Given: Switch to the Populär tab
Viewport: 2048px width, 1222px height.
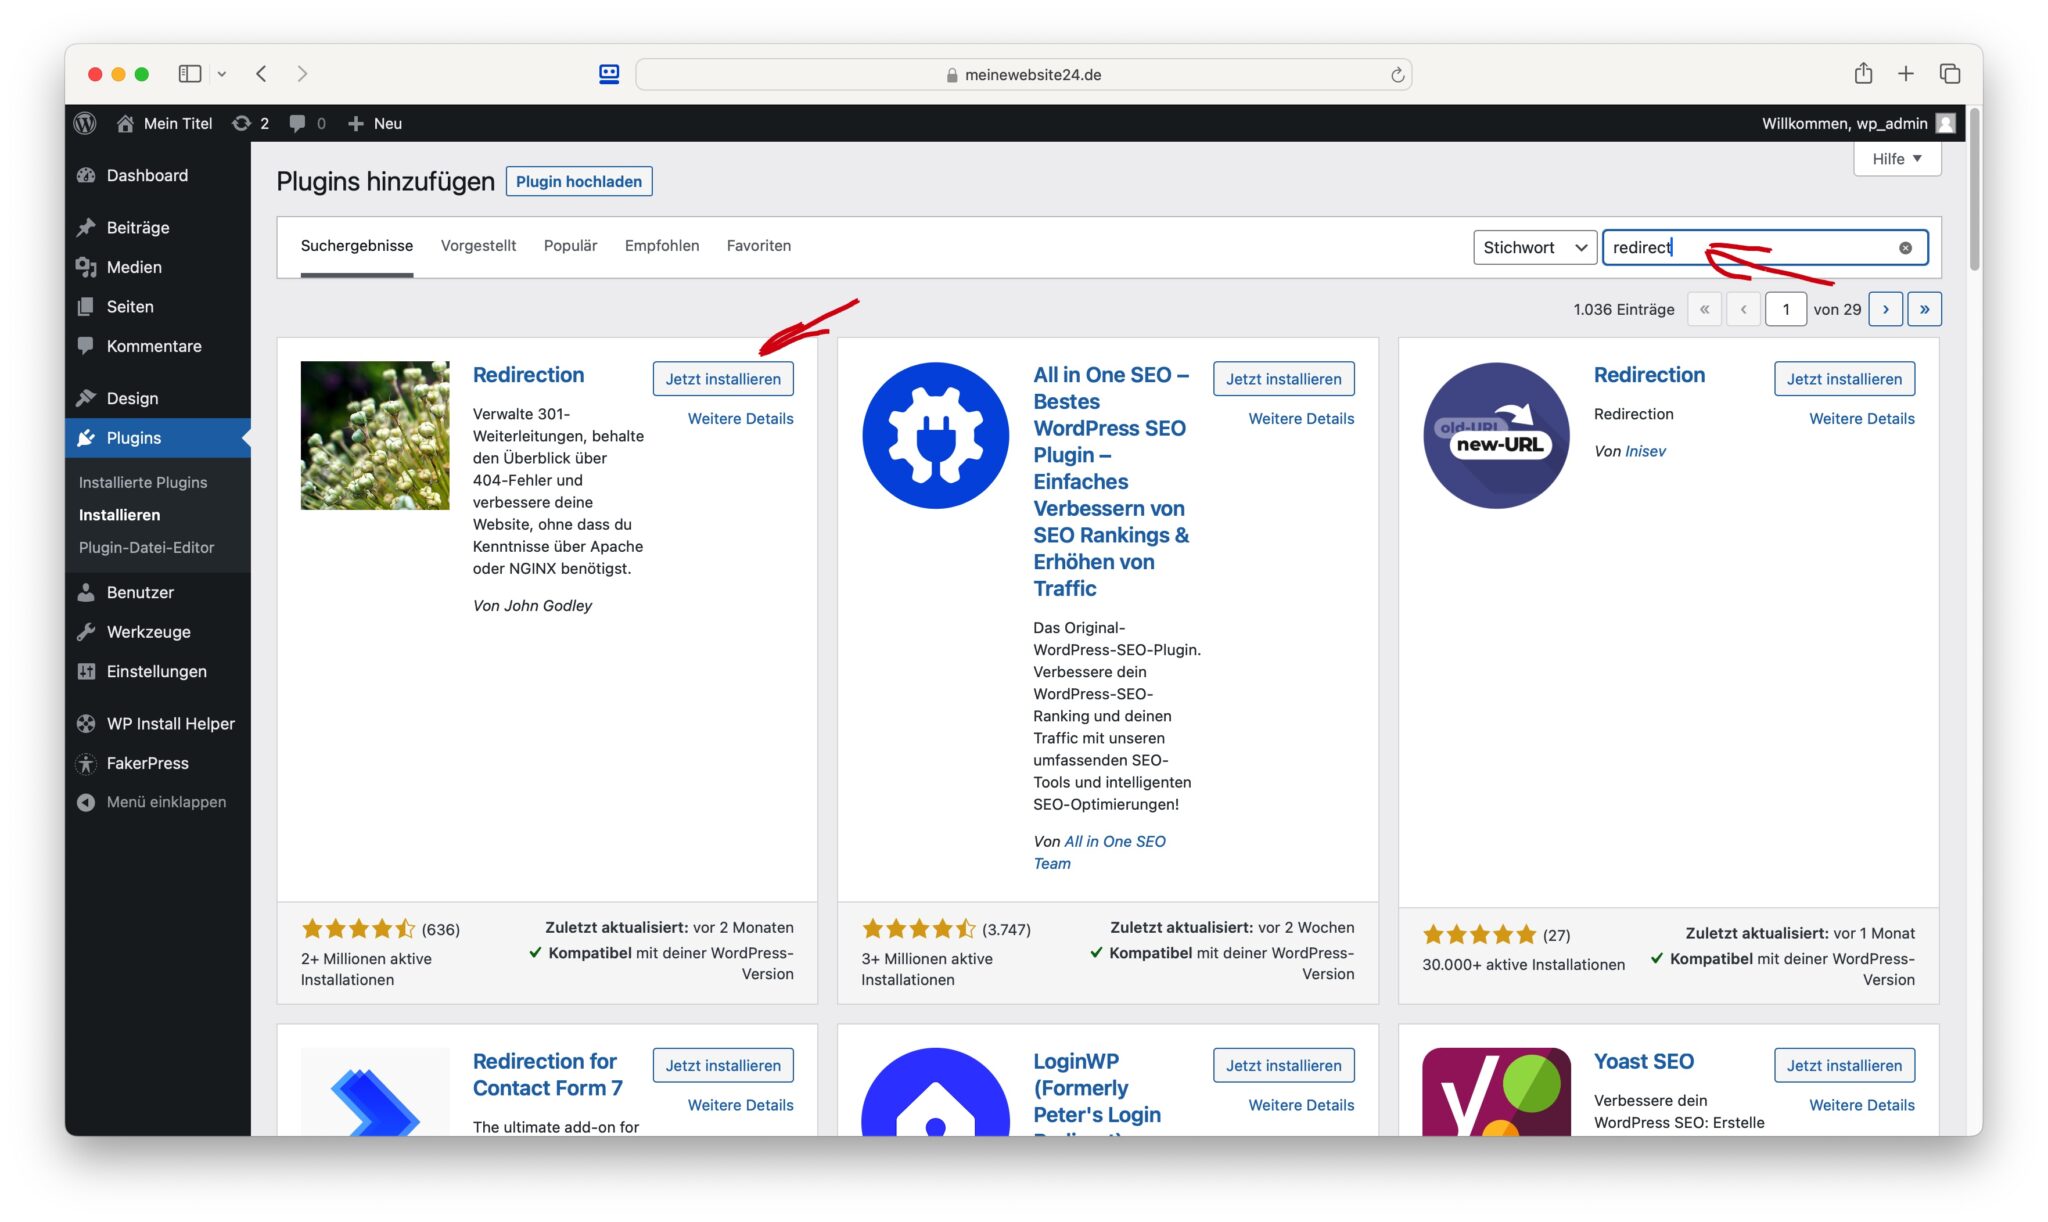Looking at the screenshot, I should click(570, 245).
